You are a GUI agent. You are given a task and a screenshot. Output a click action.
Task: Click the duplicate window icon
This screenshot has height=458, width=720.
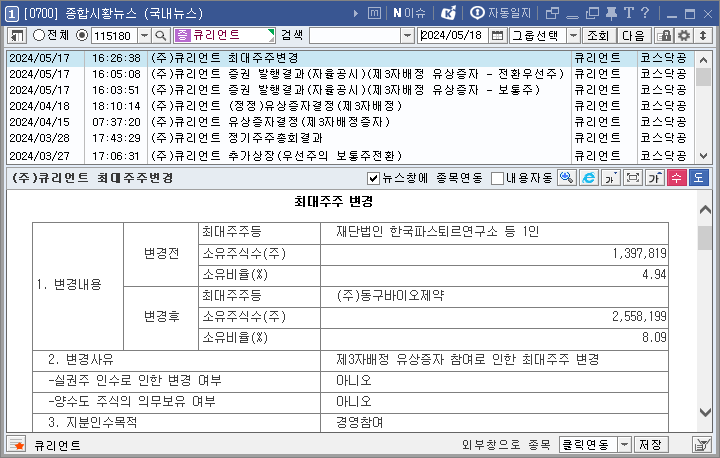592,14
